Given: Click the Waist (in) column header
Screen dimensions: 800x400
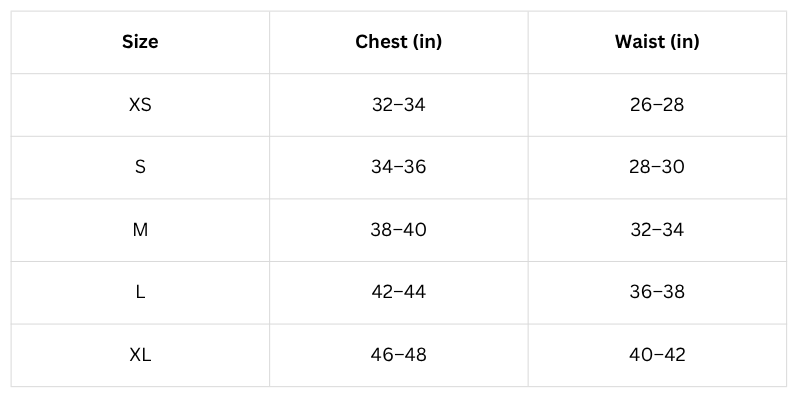Looking at the screenshot, I should coord(657,42).
